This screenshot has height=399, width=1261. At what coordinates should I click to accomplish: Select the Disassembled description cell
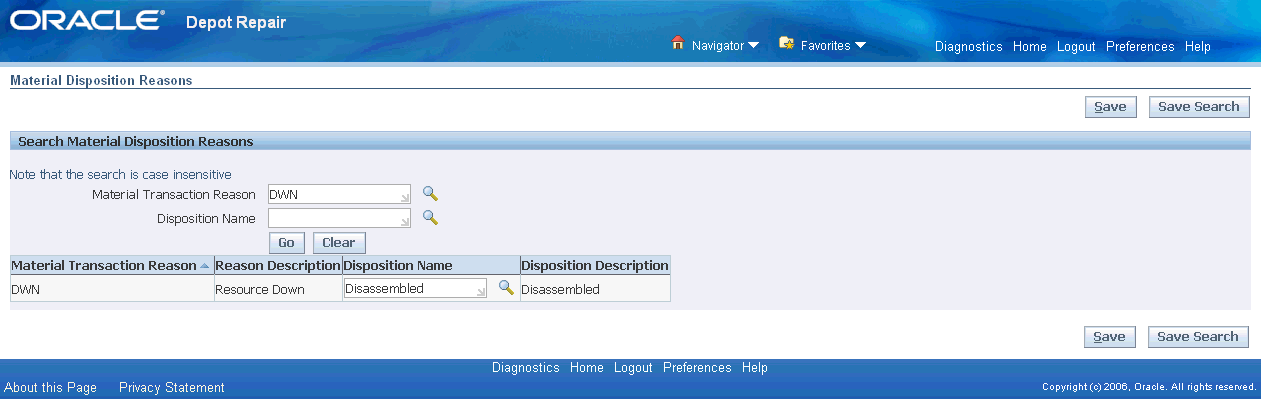point(595,289)
